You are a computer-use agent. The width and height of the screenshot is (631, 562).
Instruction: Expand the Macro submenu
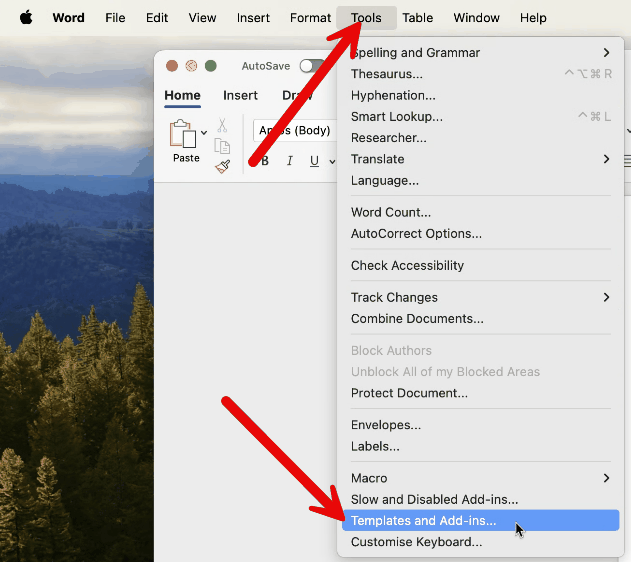pos(480,478)
